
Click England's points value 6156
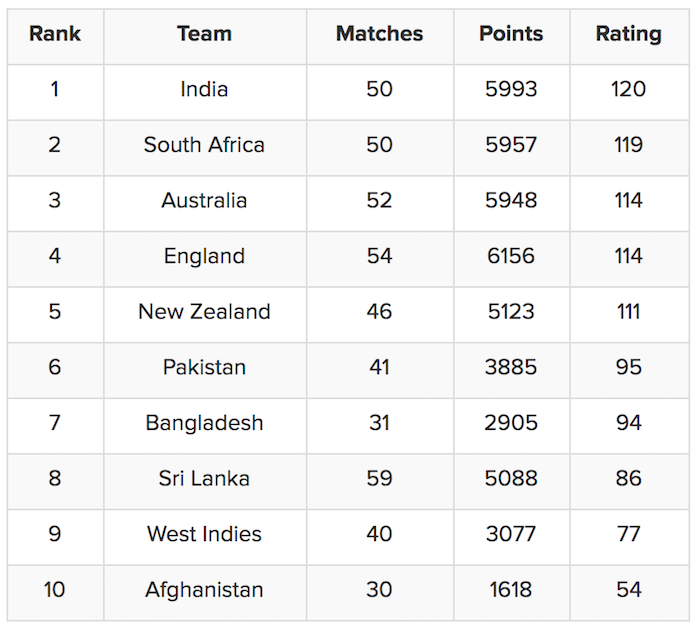[x=511, y=256]
